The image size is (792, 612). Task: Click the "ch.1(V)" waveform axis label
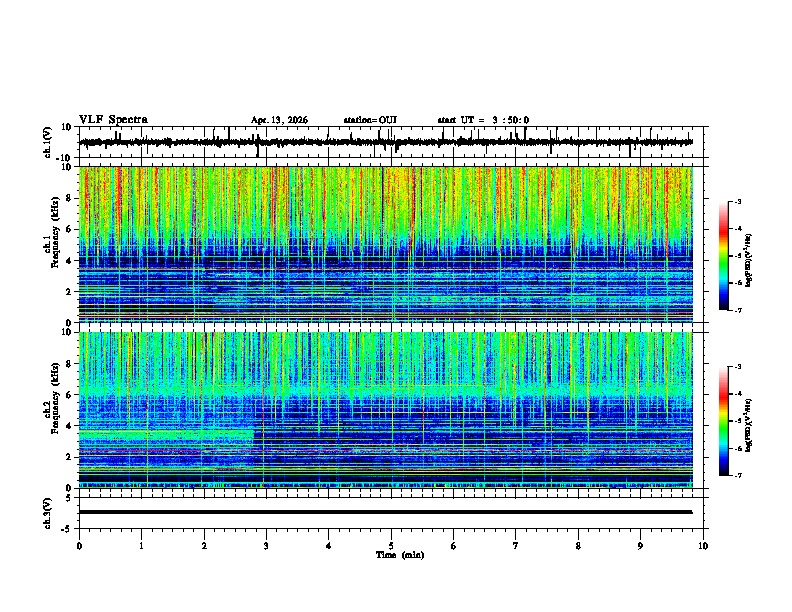(x=48, y=142)
